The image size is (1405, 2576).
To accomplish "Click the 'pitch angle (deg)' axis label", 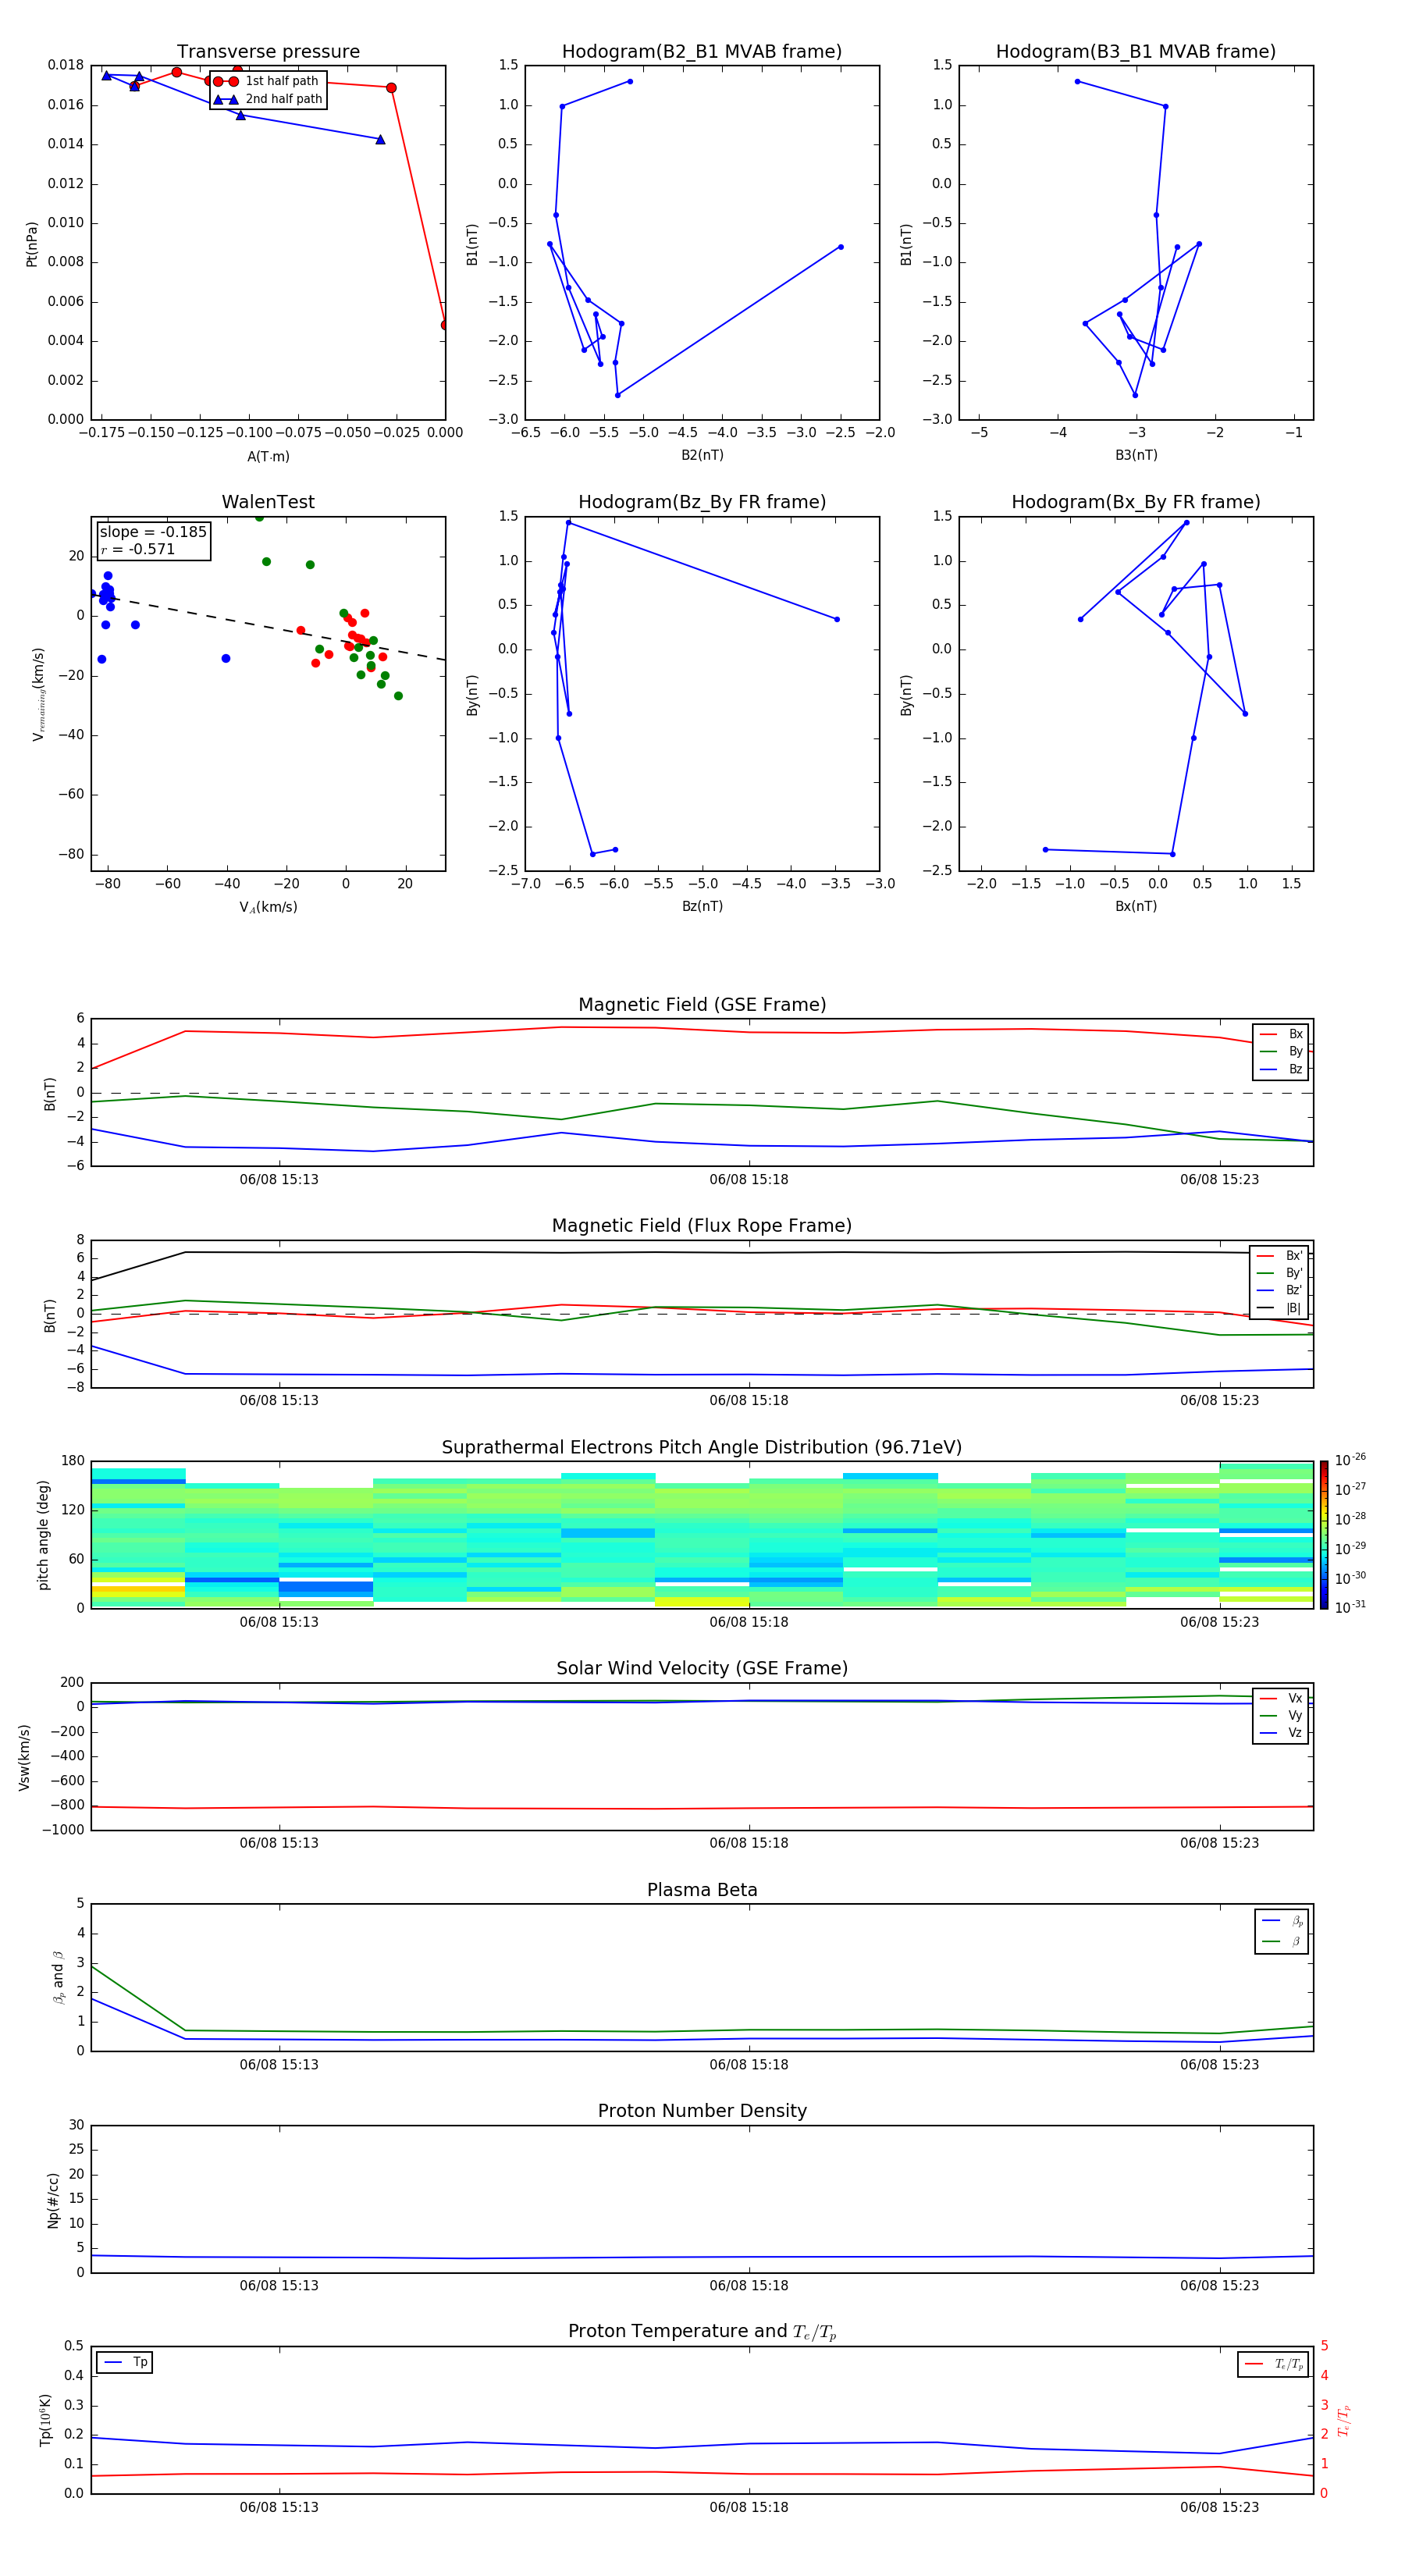I will tap(43, 1535).
